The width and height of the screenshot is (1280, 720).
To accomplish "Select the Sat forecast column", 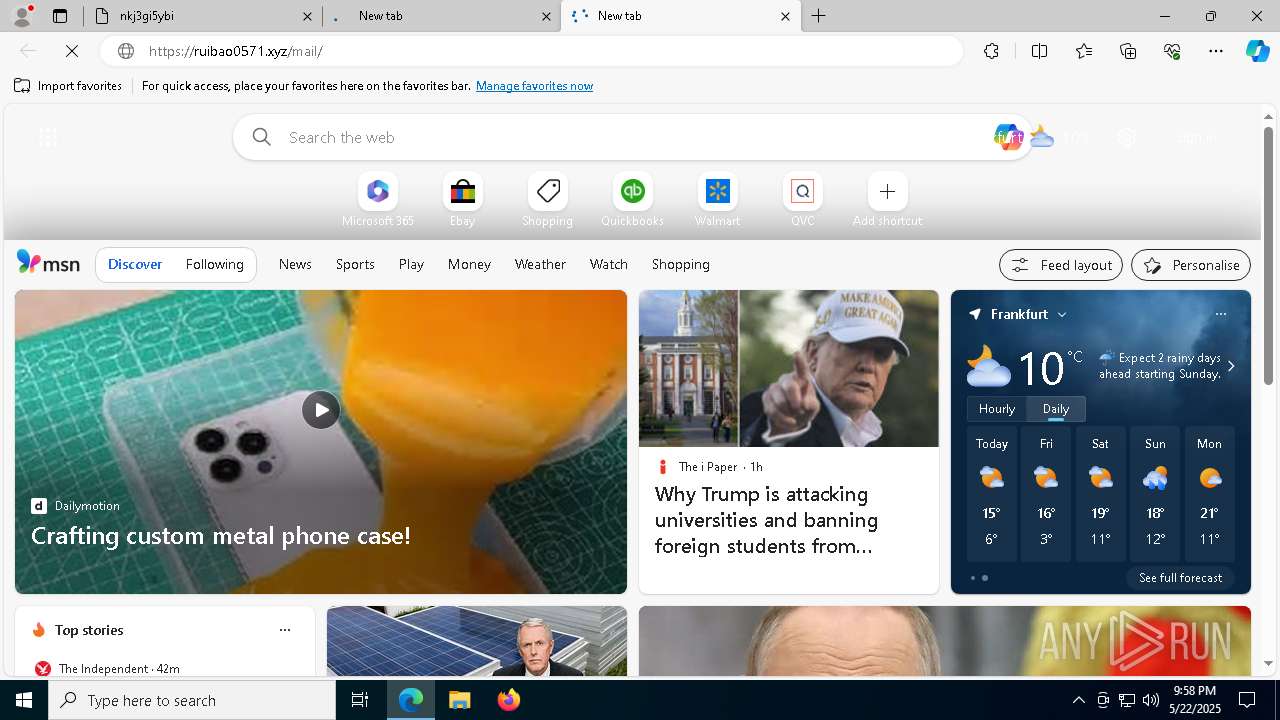I will click(x=1100, y=494).
